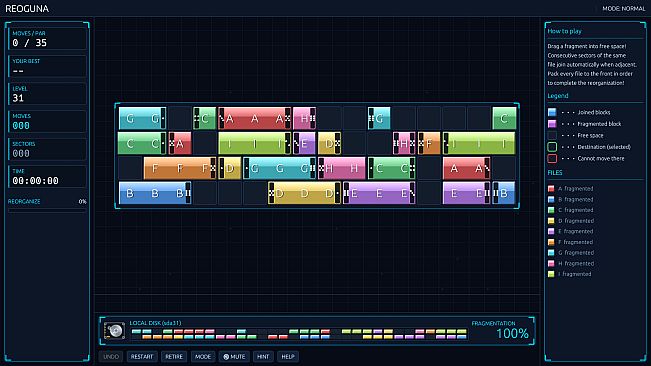The height and width of the screenshot is (366, 651).
Task: Click file E fragmented entry
Action: (570, 232)
